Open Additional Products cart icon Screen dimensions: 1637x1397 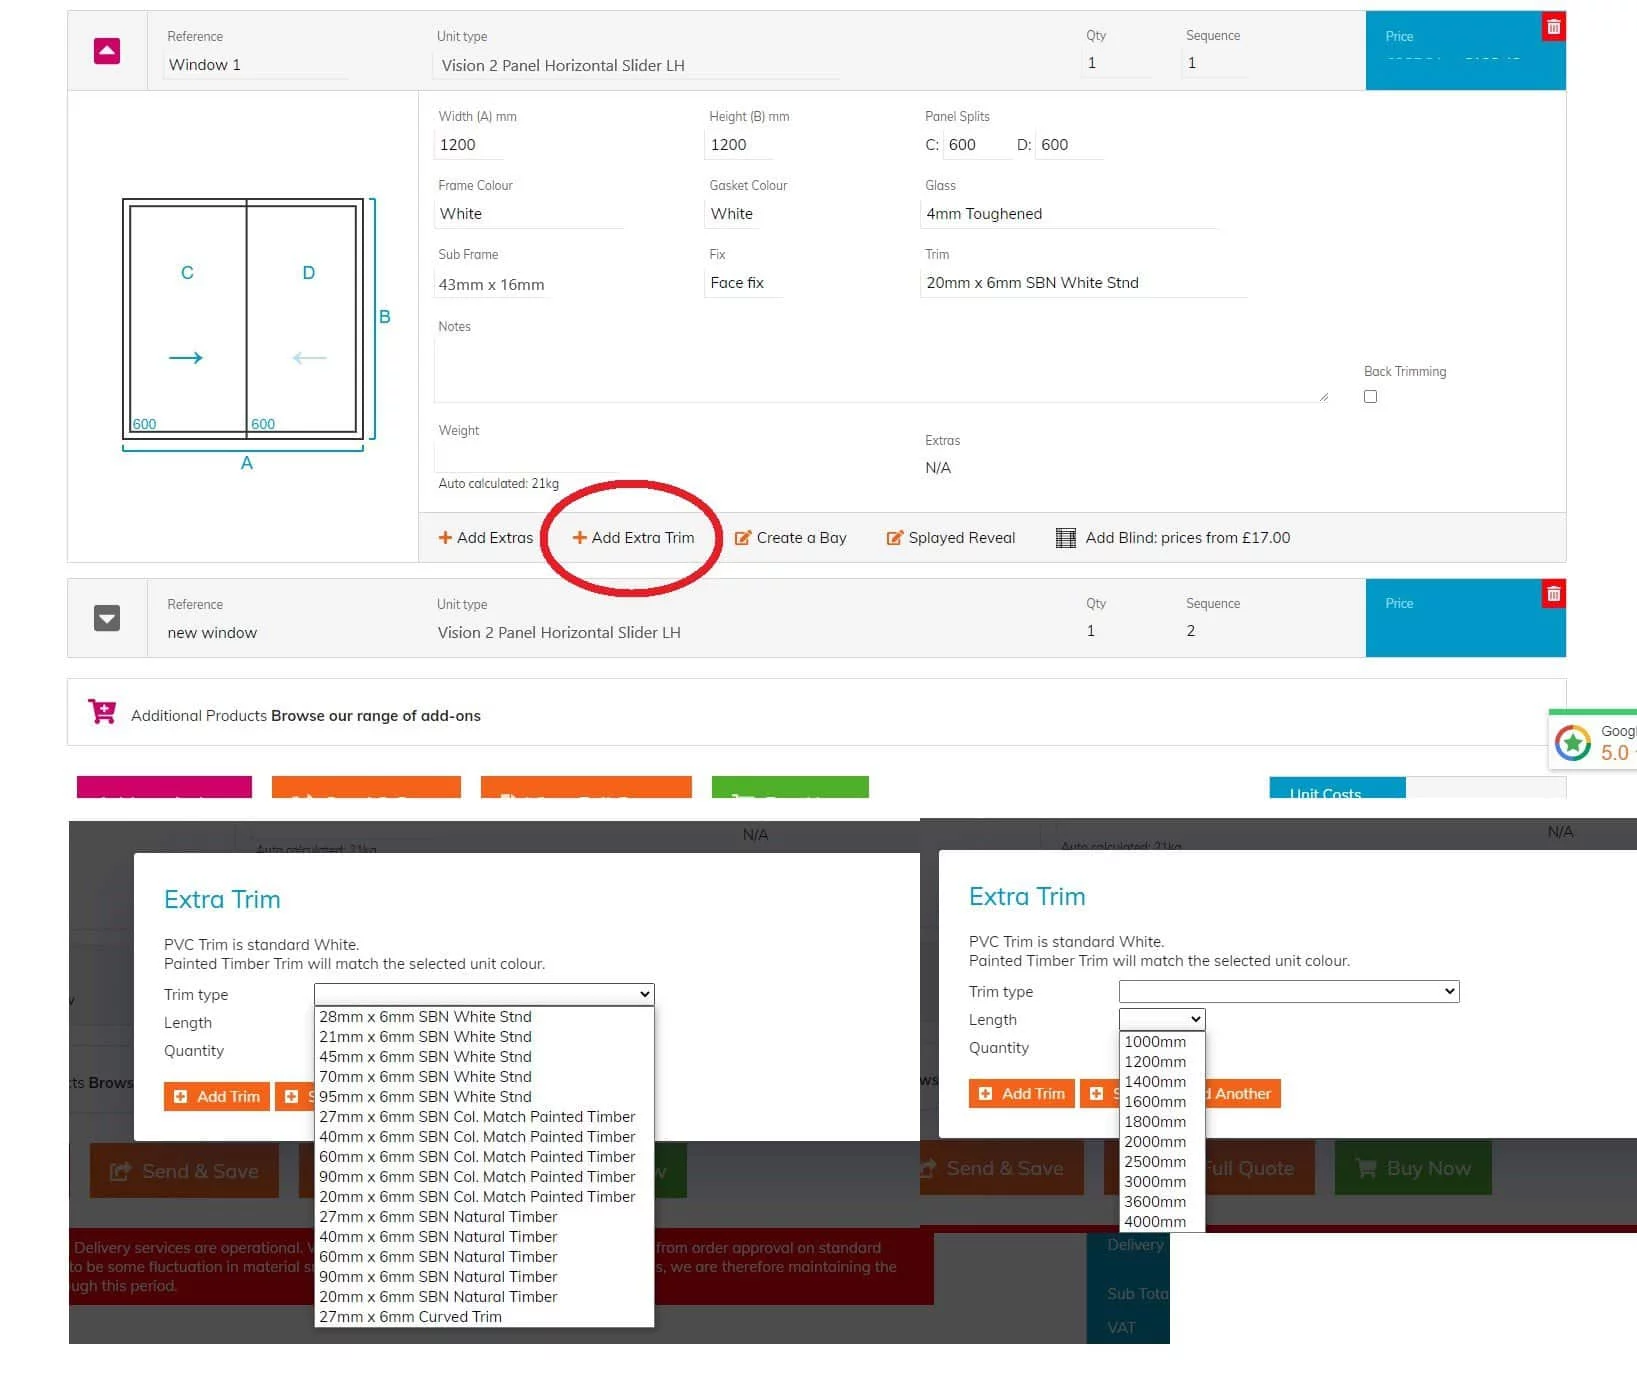tap(102, 712)
